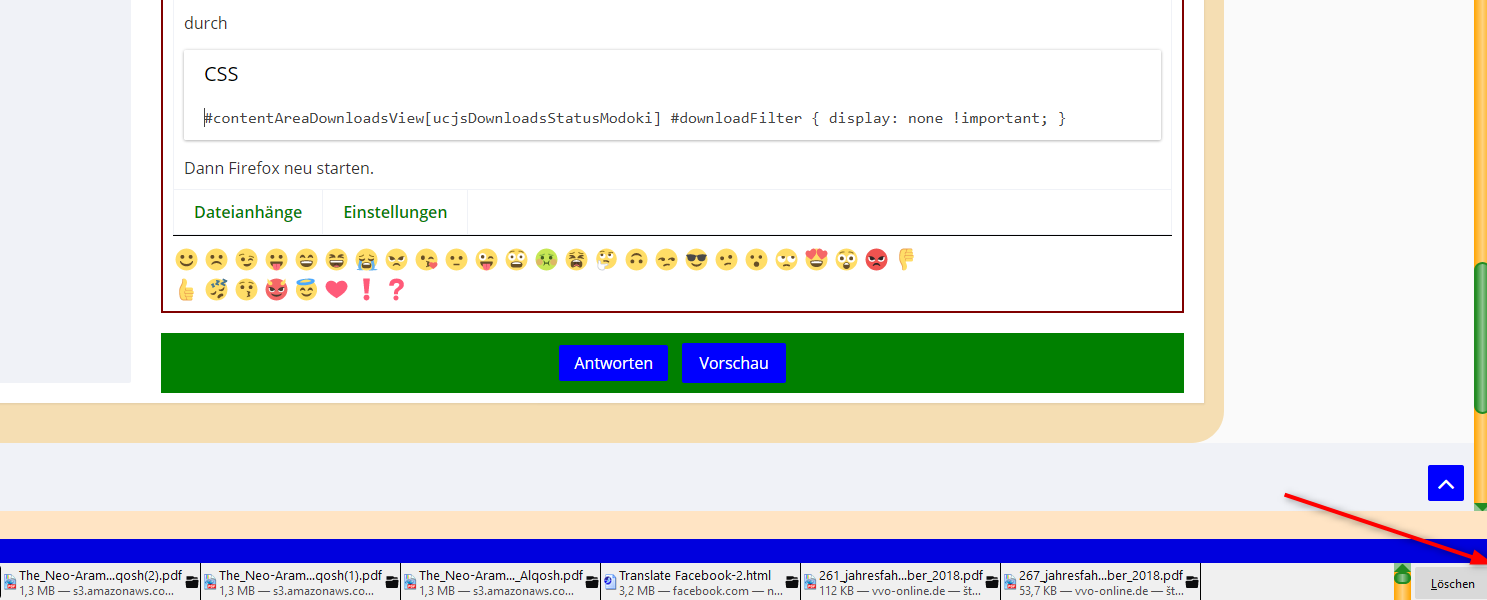This screenshot has height=600, width=1487.
Task: Insert the upside-down face emoji
Action: coord(636,260)
